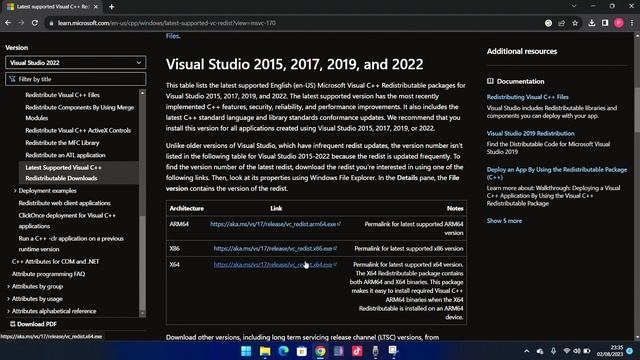Launch Microsoft Edge from the taskbar

click(283, 351)
